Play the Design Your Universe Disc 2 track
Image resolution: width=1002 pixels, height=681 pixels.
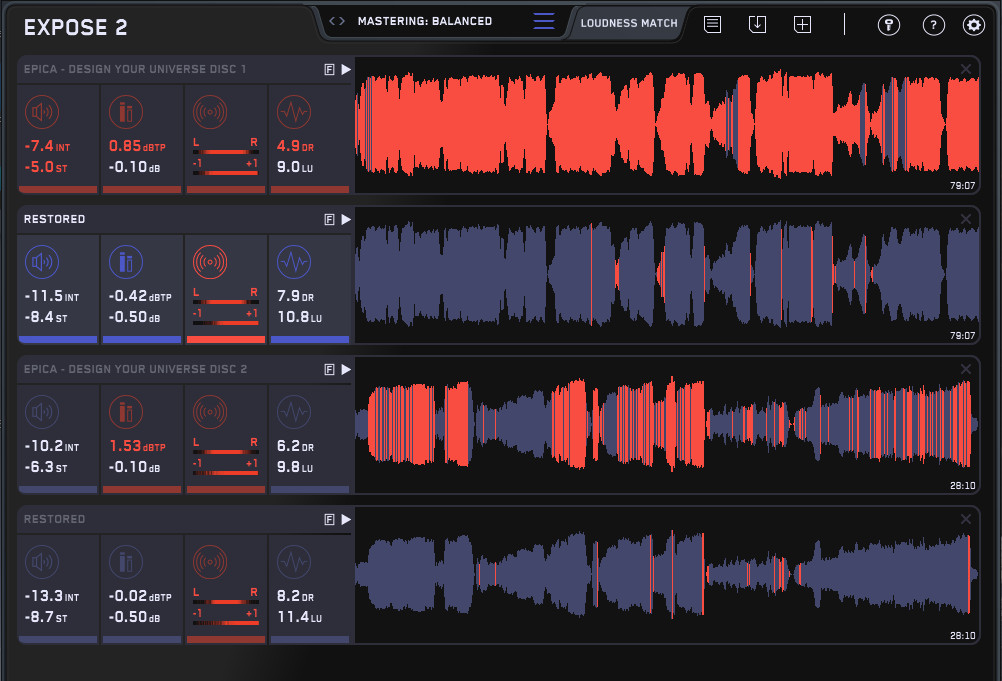[x=346, y=369]
